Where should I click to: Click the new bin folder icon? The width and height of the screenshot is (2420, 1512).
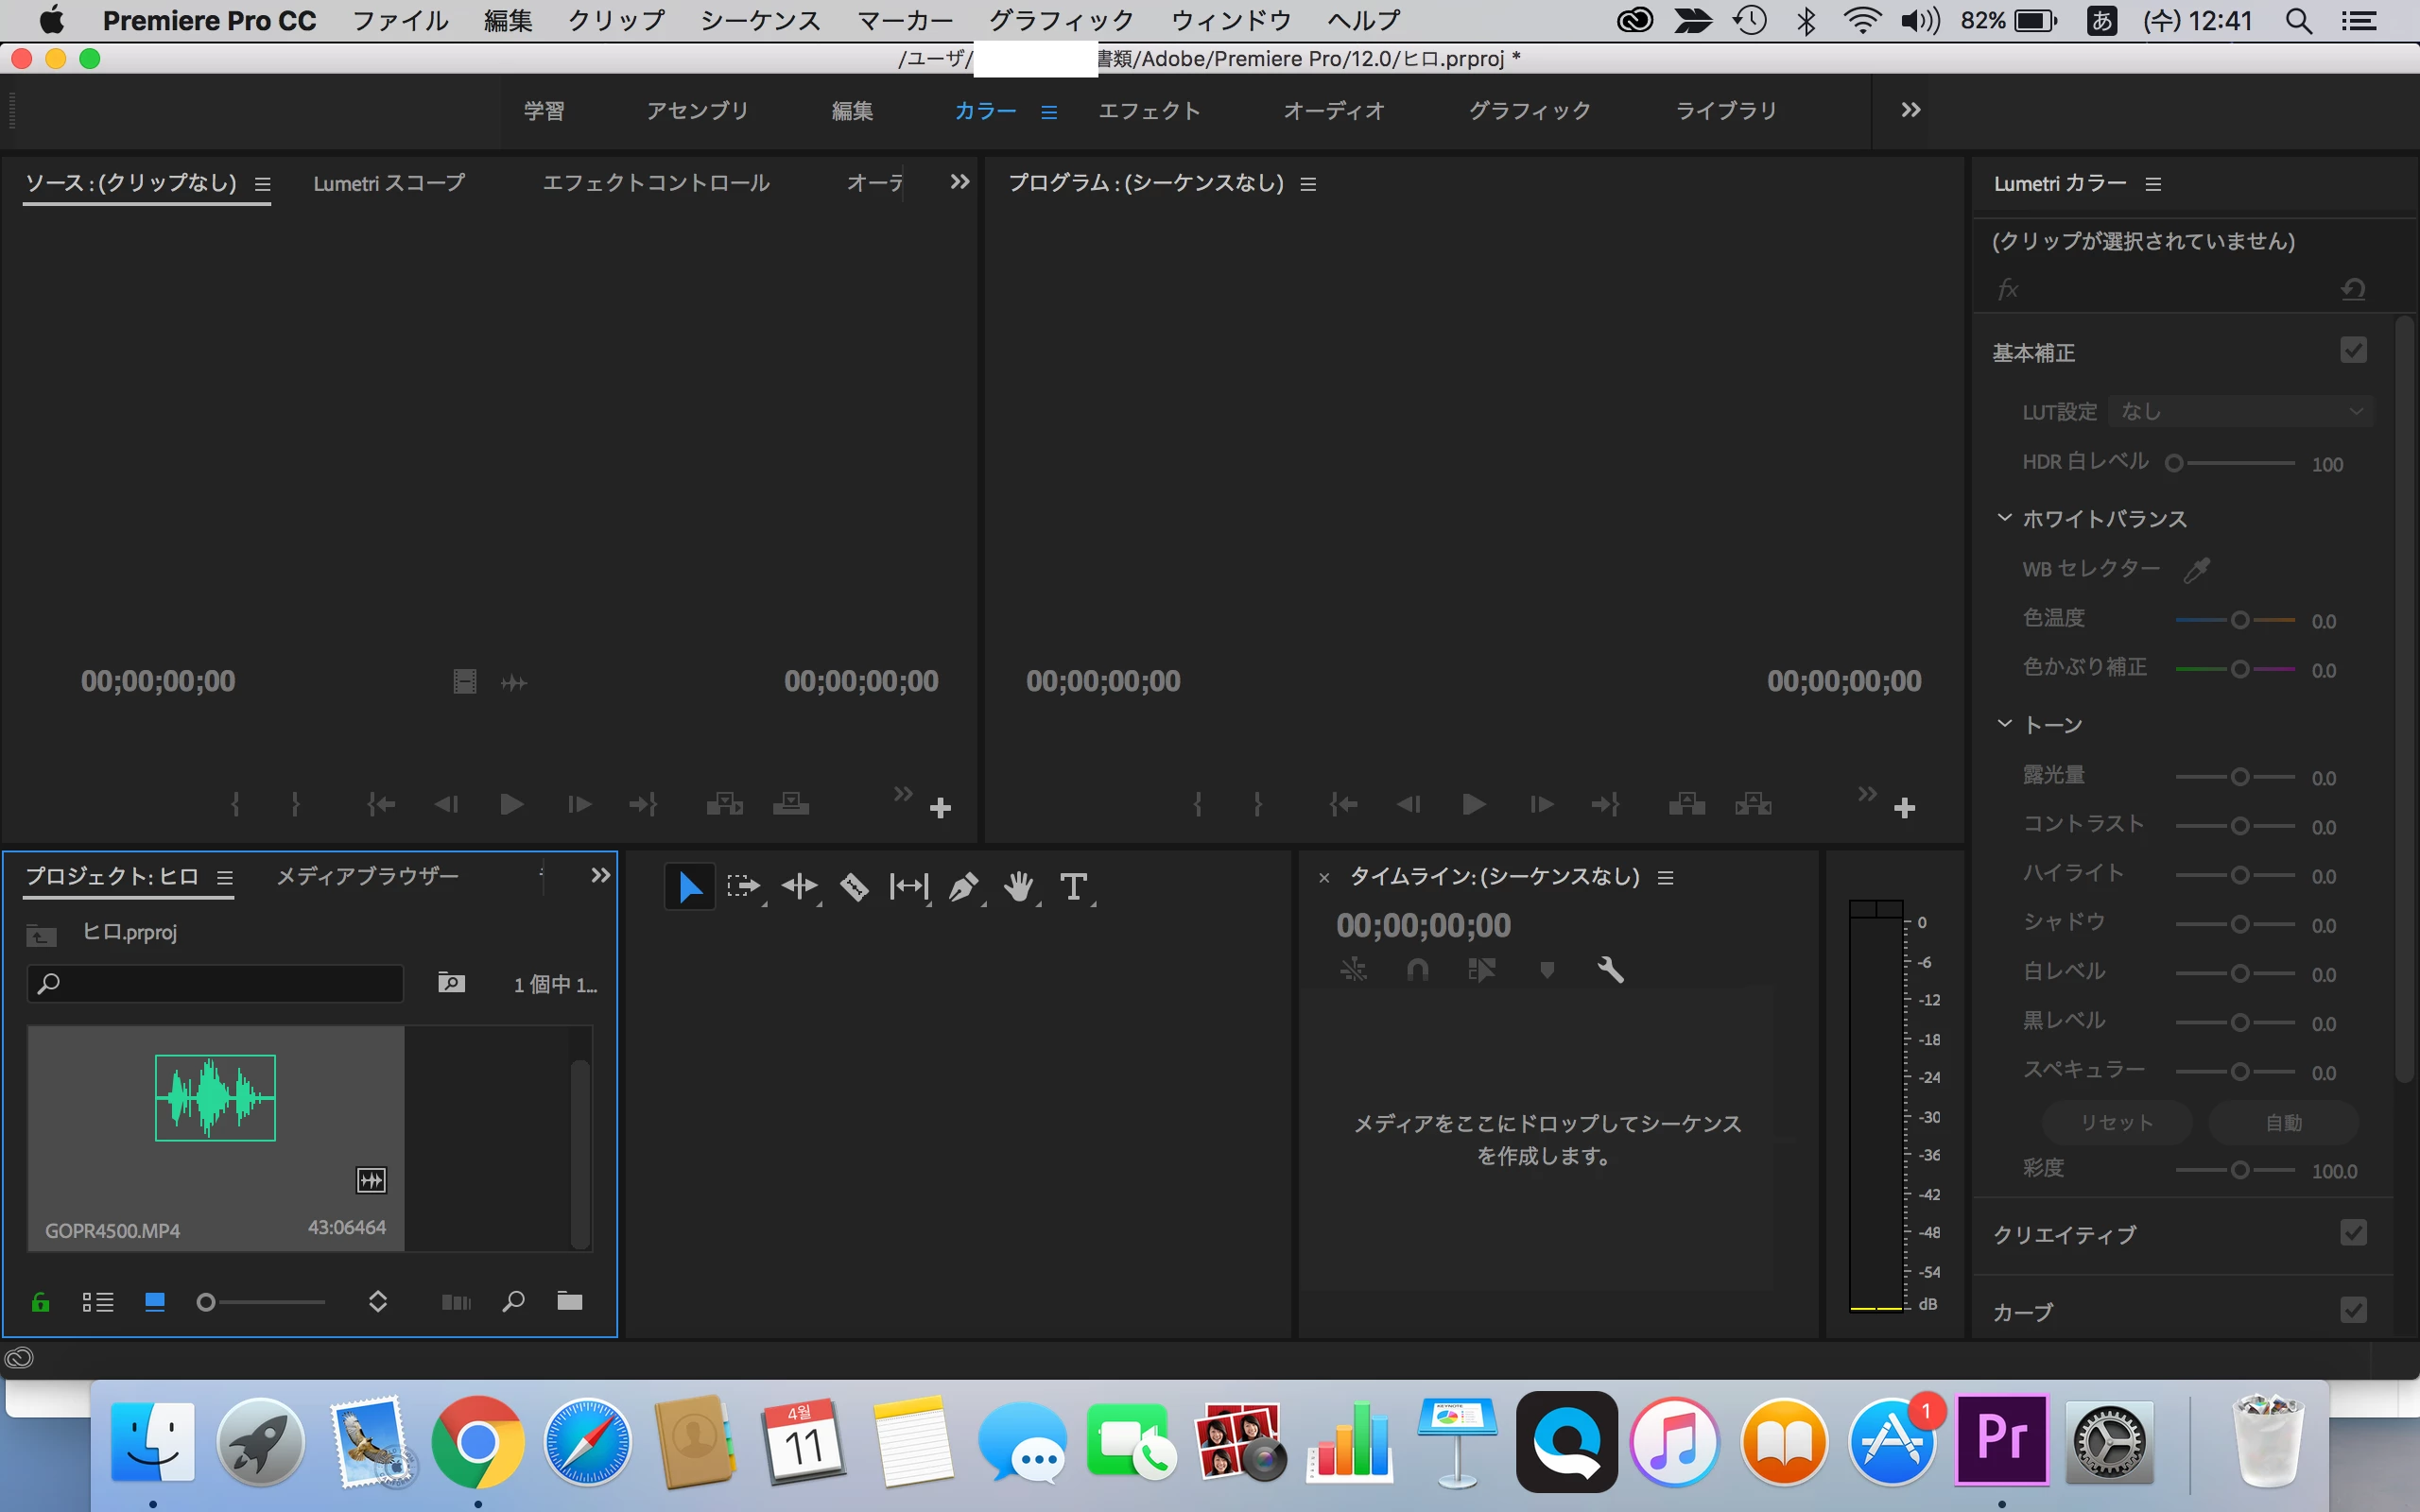tap(569, 1301)
